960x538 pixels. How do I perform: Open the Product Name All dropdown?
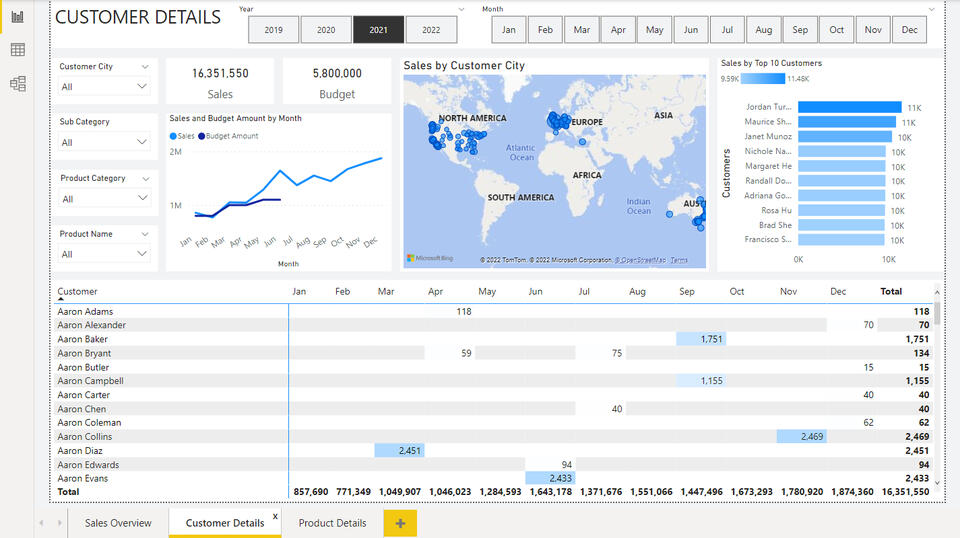(x=103, y=254)
